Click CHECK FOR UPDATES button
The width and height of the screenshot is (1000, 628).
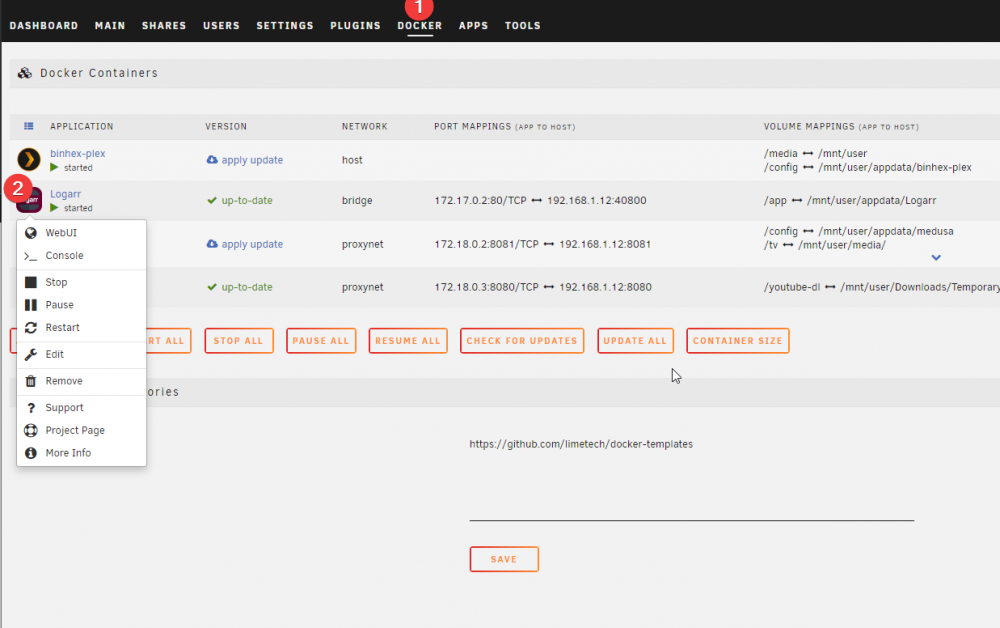[522, 340]
